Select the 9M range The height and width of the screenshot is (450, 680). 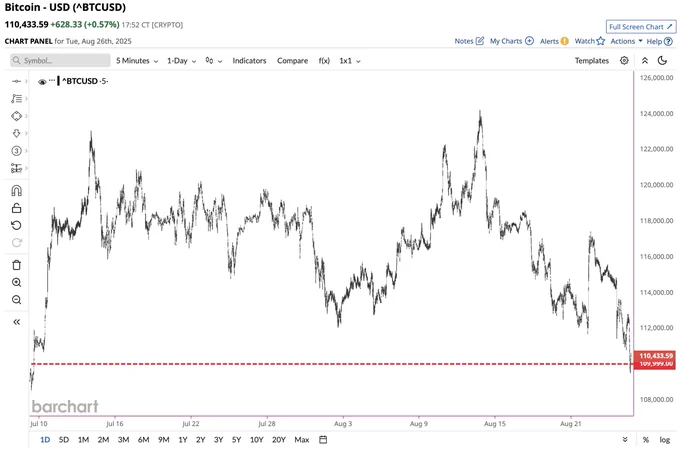coord(163,440)
